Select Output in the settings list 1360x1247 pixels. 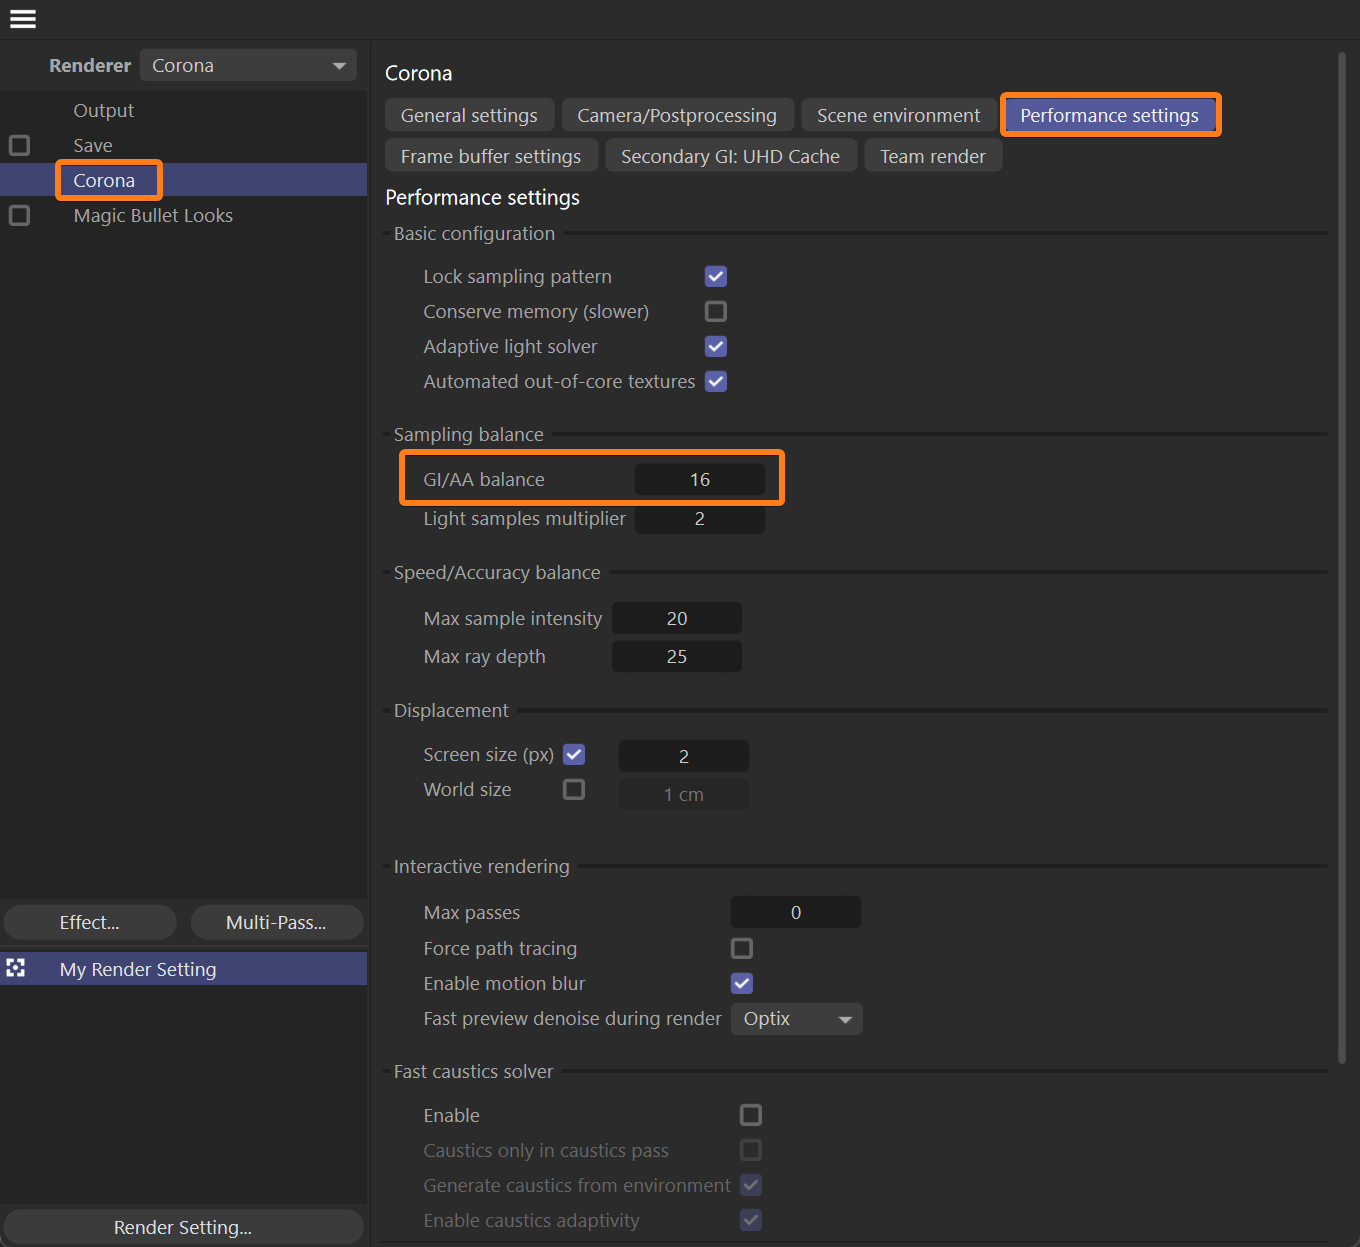pos(103,110)
